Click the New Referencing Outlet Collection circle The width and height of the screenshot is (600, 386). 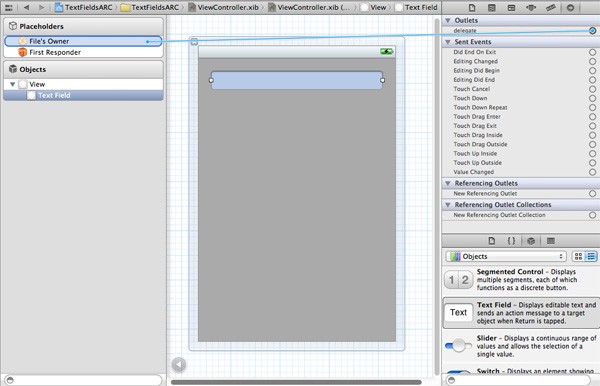point(592,215)
